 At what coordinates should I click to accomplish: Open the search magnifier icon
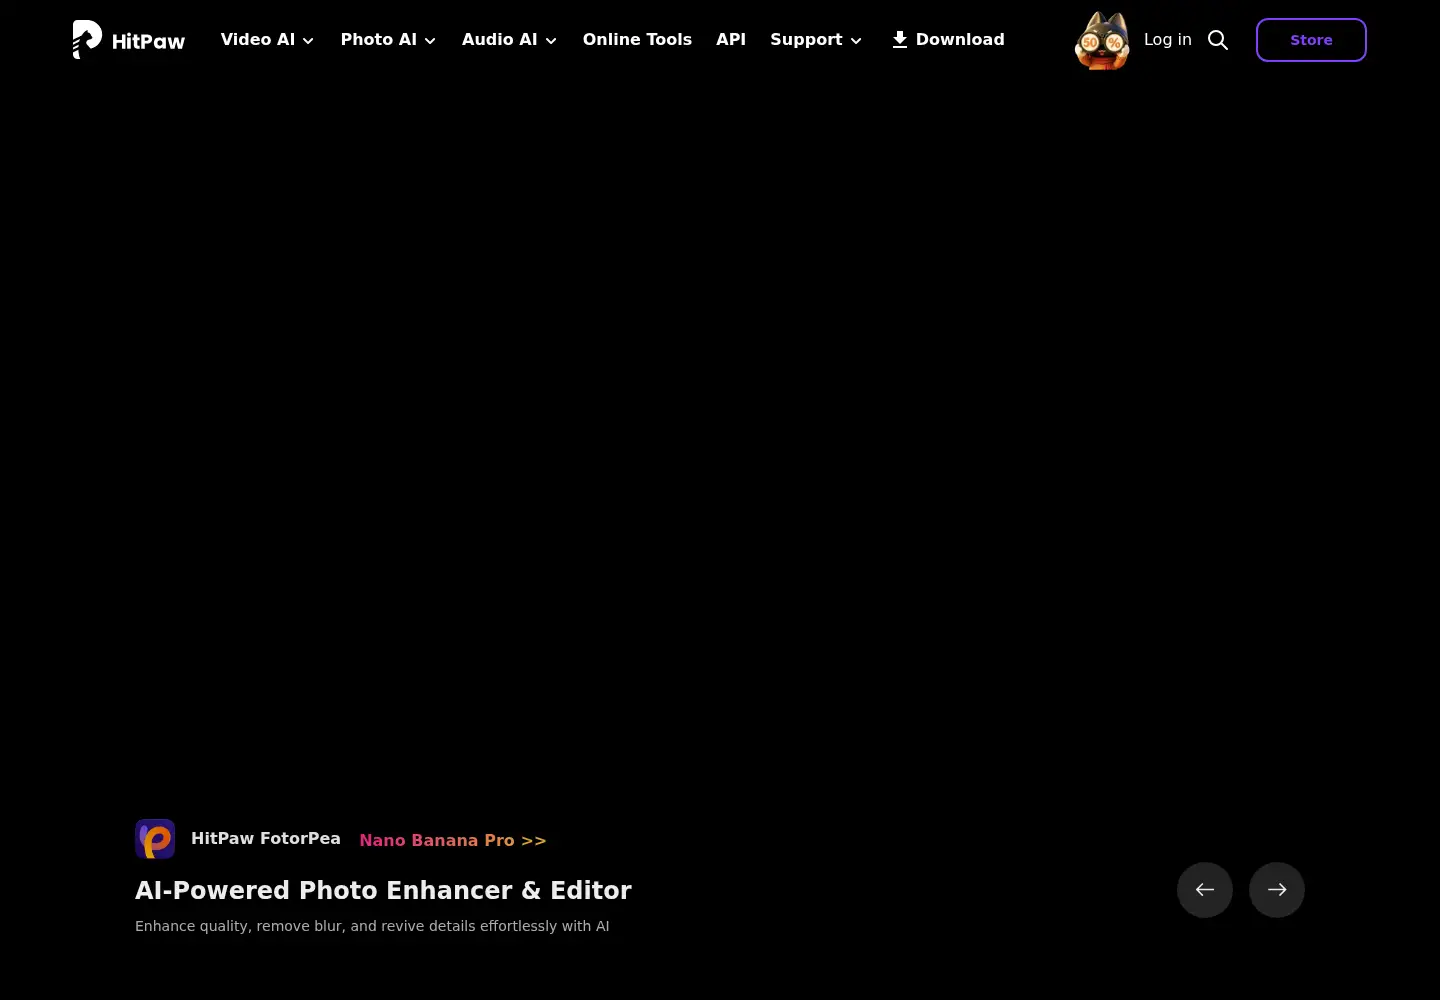pyautogui.click(x=1218, y=40)
